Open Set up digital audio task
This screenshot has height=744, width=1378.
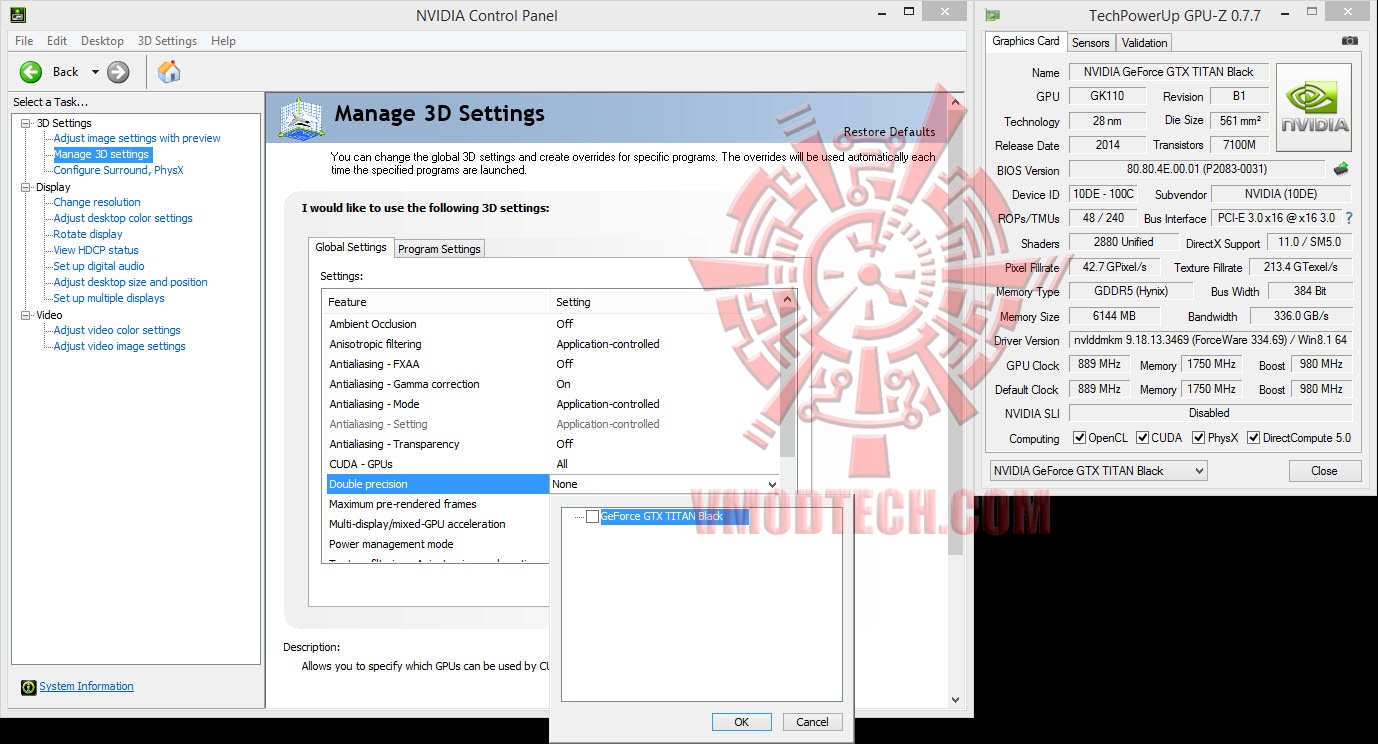point(99,267)
